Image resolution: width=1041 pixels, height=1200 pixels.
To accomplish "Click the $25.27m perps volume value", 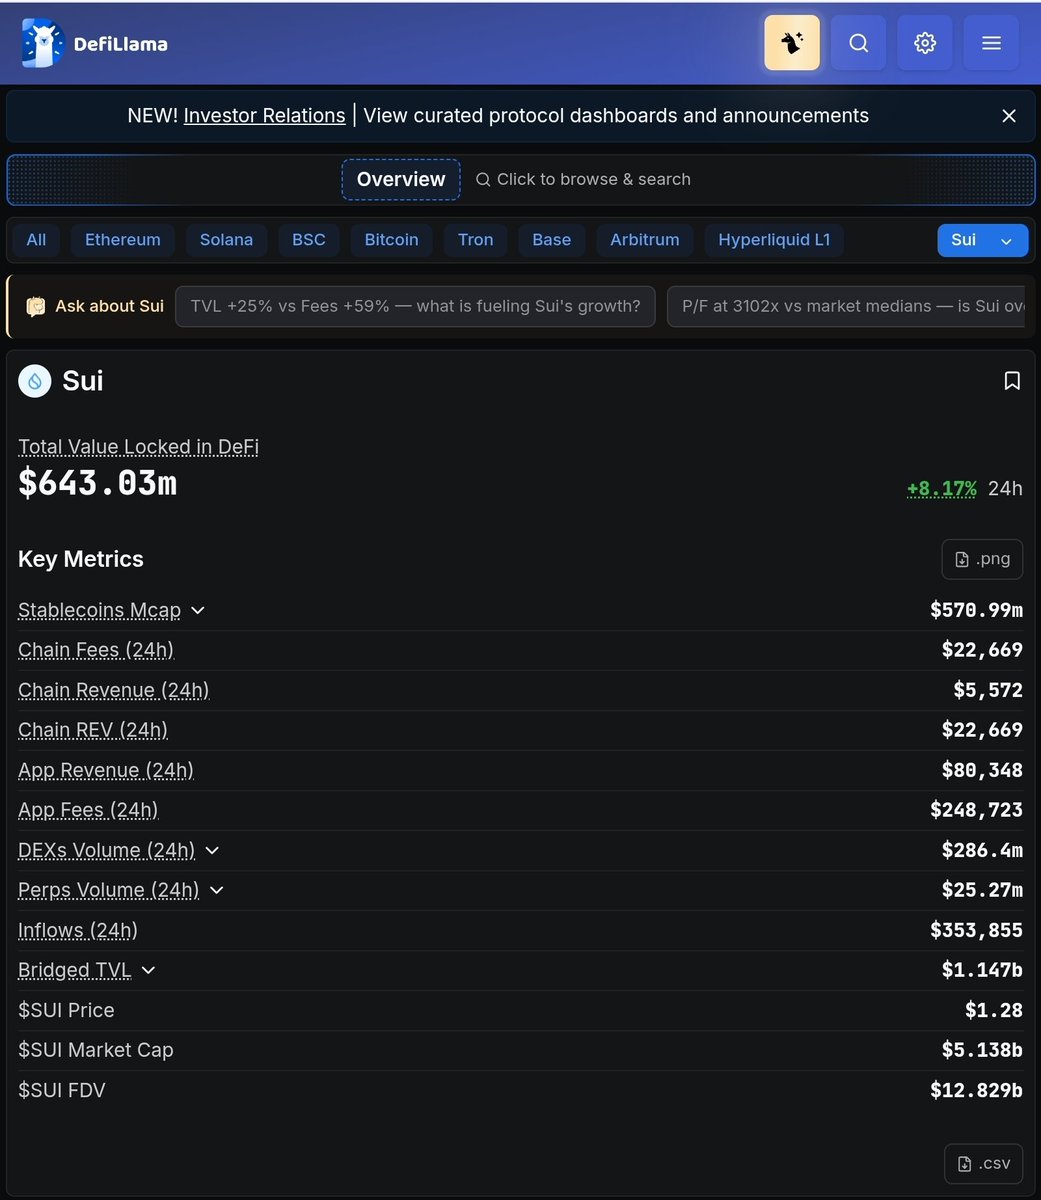I will pyautogui.click(x=982, y=890).
